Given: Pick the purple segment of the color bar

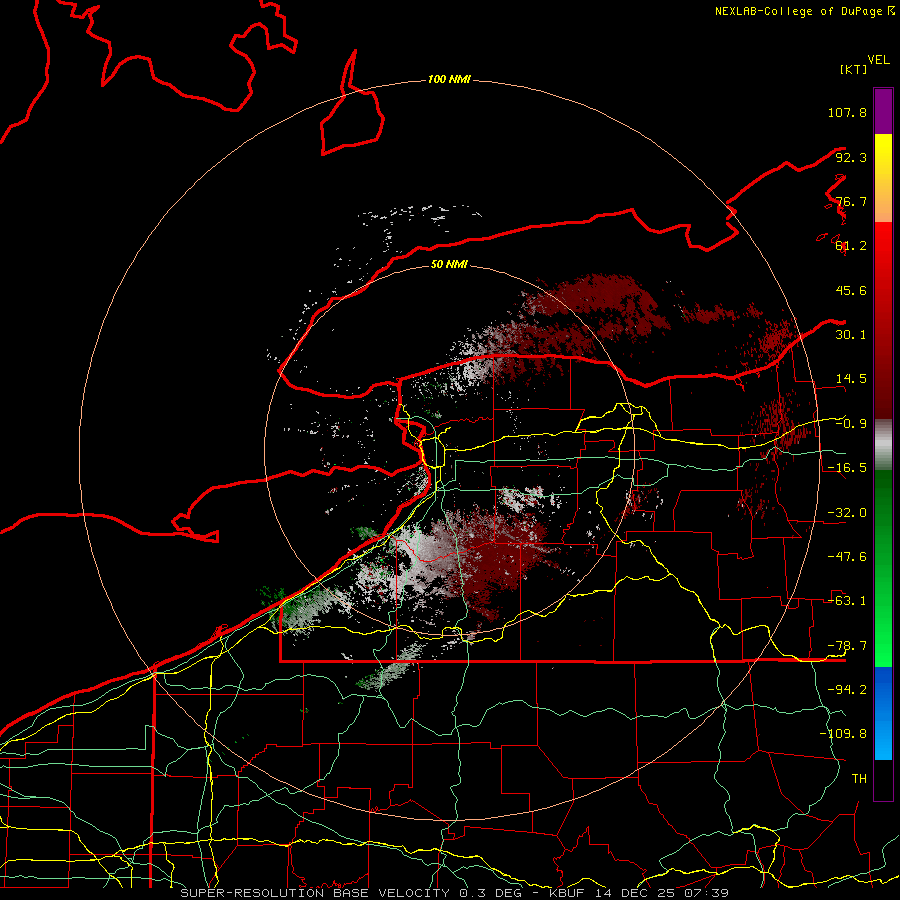Looking at the screenshot, I should tap(883, 111).
